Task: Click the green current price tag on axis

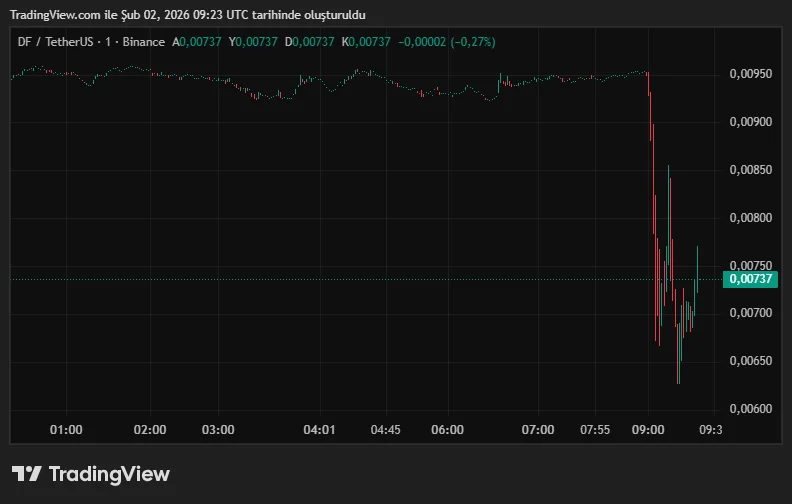Action: [x=751, y=279]
